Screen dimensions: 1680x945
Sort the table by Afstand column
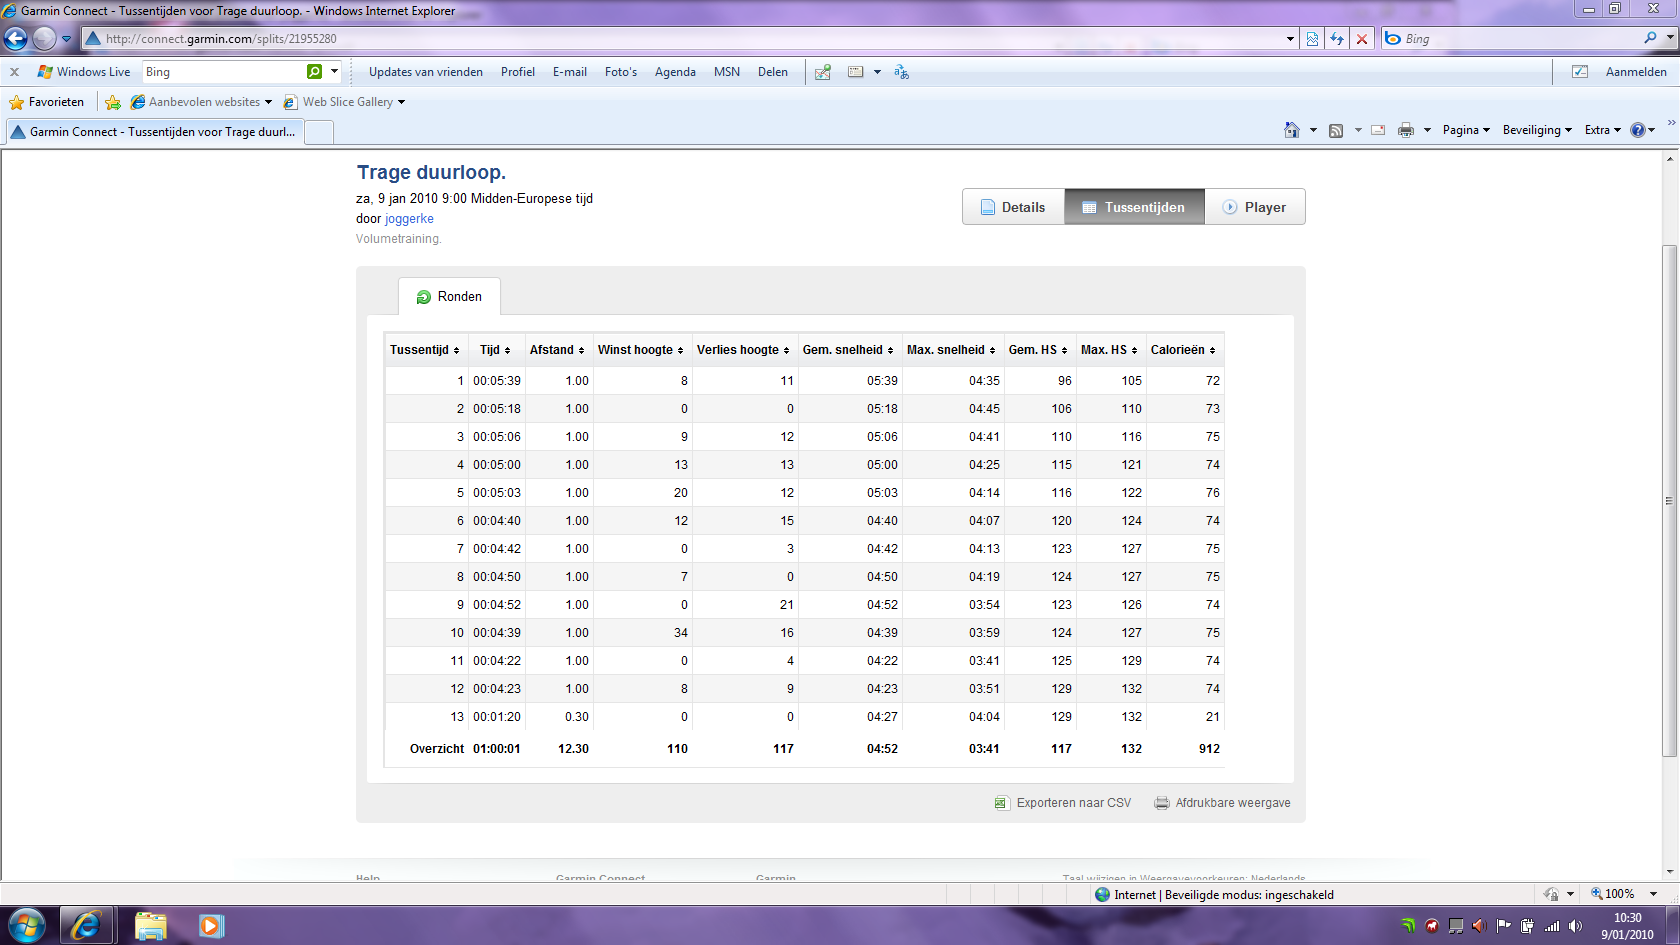[x=557, y=350]
